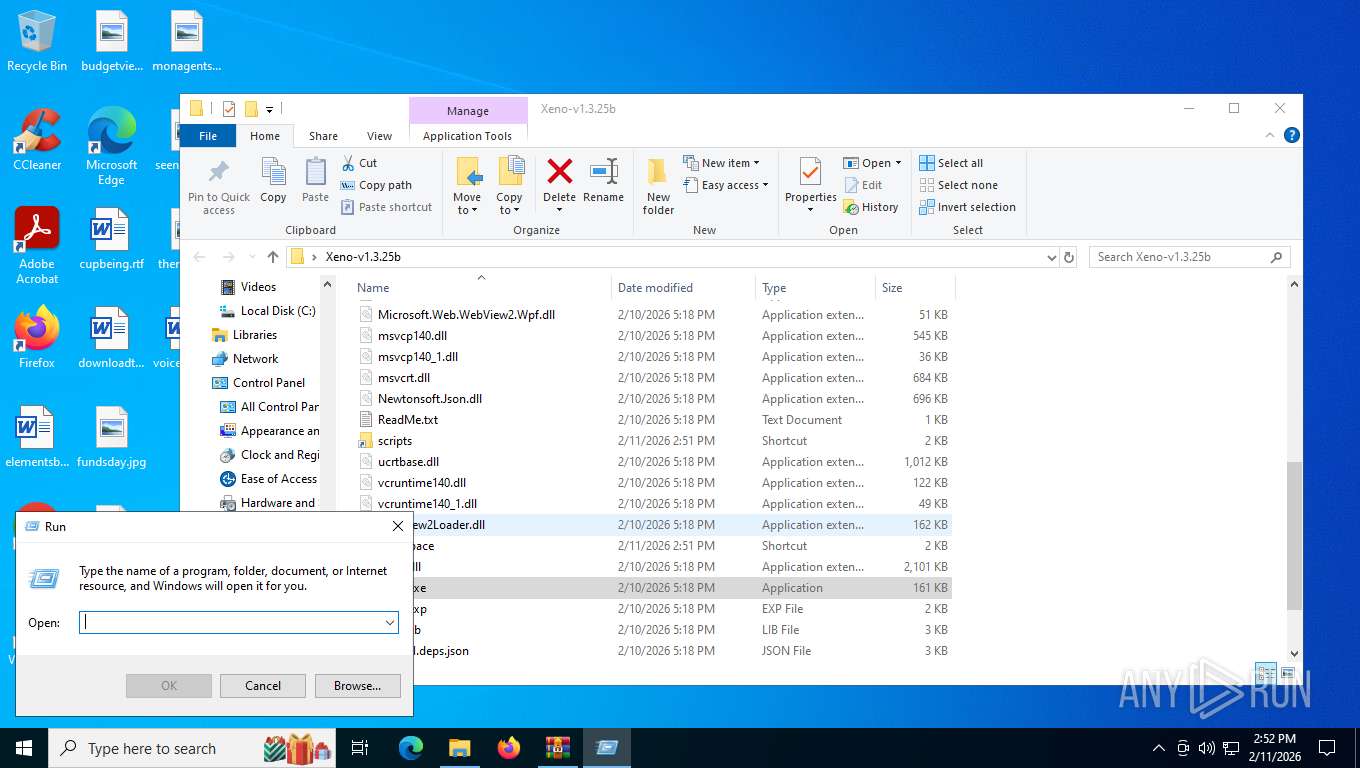Click the Up navigation arrow
This screenshot has width=1360, height=768.
273,257
